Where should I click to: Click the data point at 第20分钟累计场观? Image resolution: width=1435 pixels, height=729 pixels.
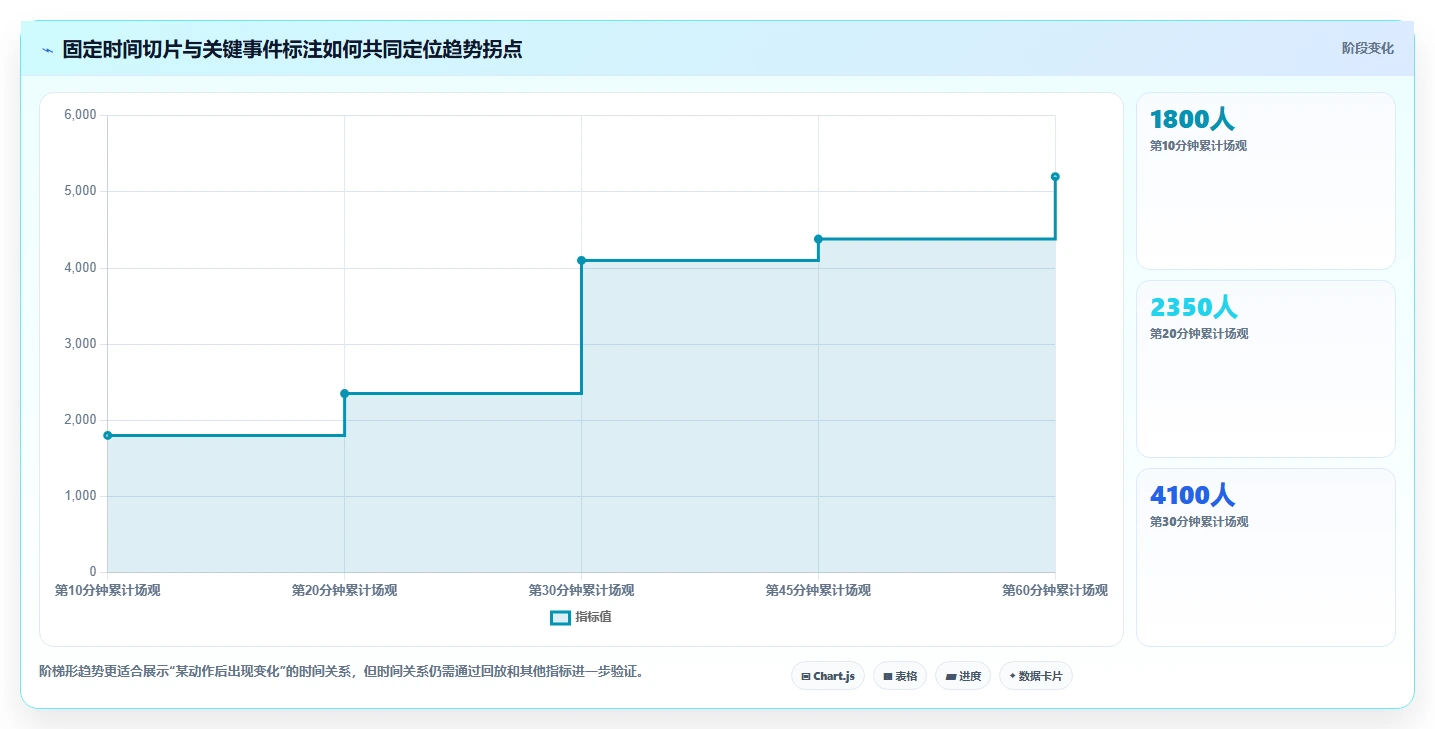(345, 393)
